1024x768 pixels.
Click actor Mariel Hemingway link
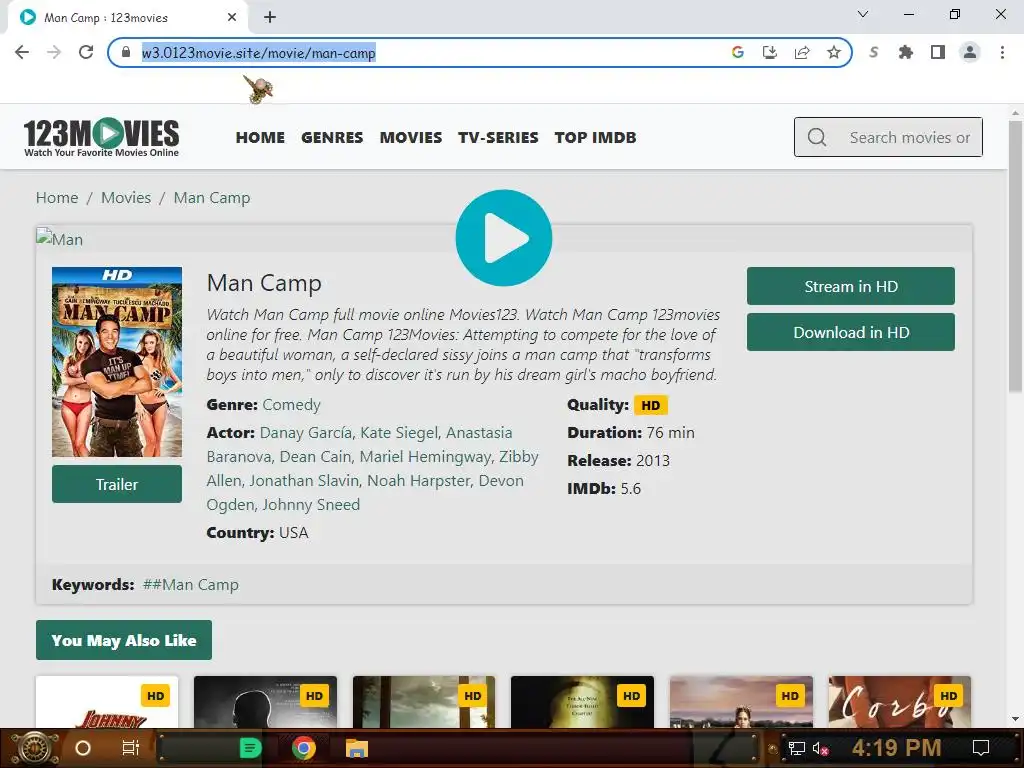coord(425,456)
